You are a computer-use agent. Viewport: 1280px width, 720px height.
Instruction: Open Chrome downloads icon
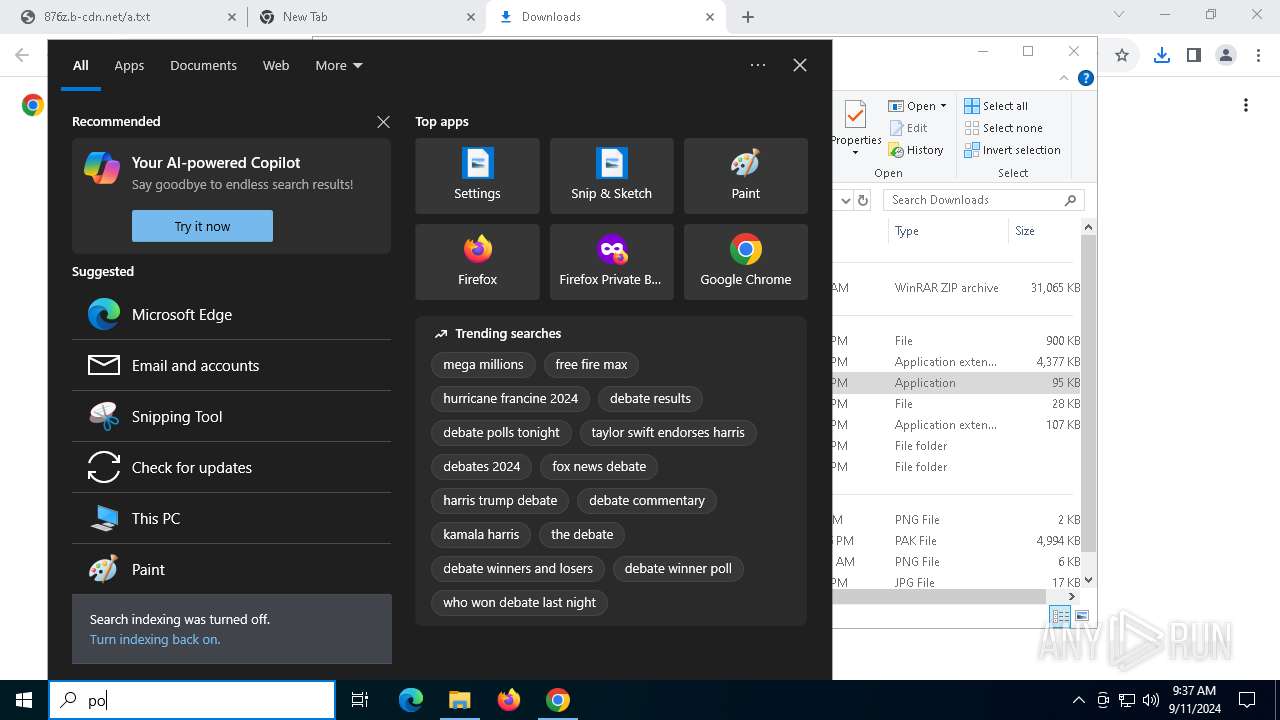click(x=1161, y=55)
